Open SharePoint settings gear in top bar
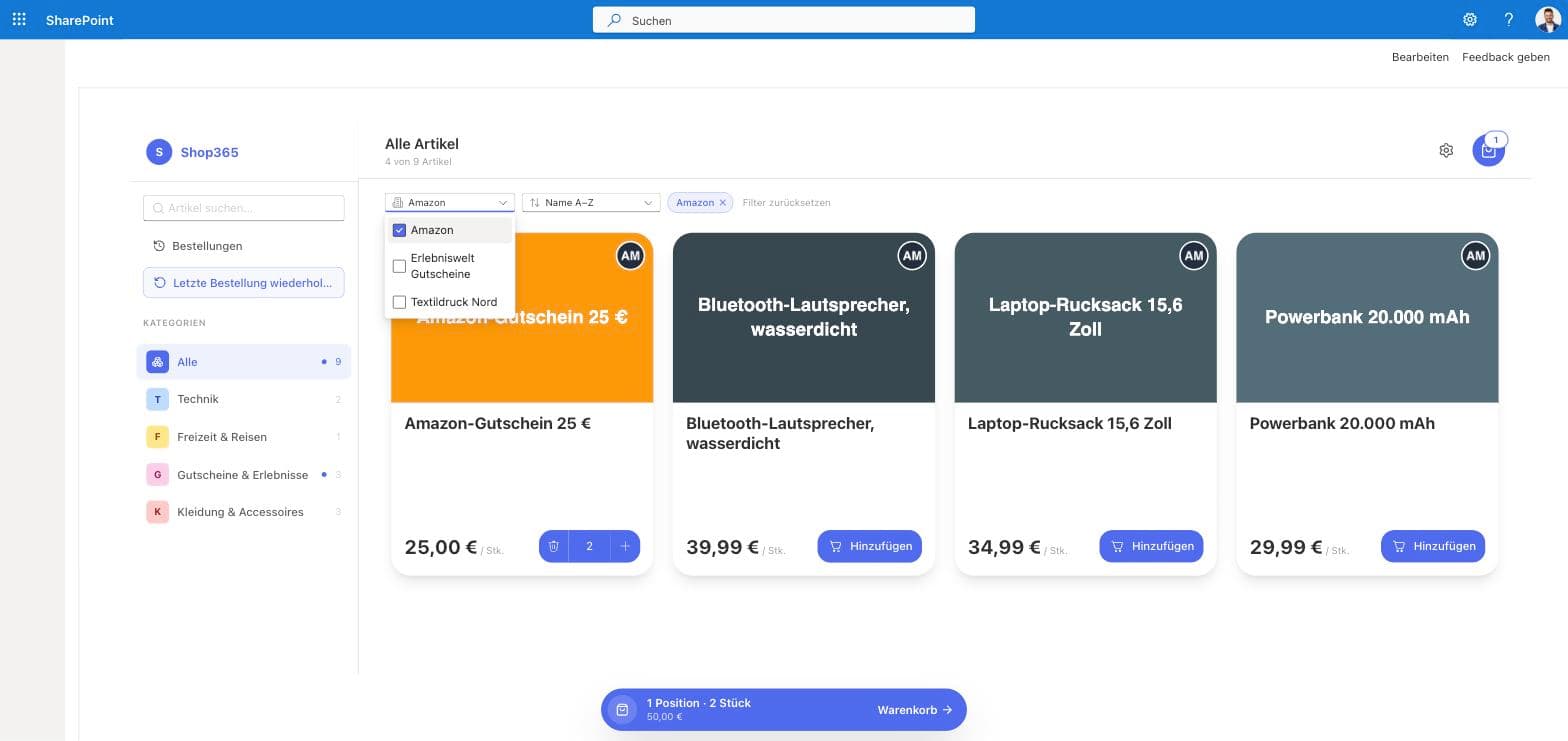 pyautogui.click(x=1470, y=19)
